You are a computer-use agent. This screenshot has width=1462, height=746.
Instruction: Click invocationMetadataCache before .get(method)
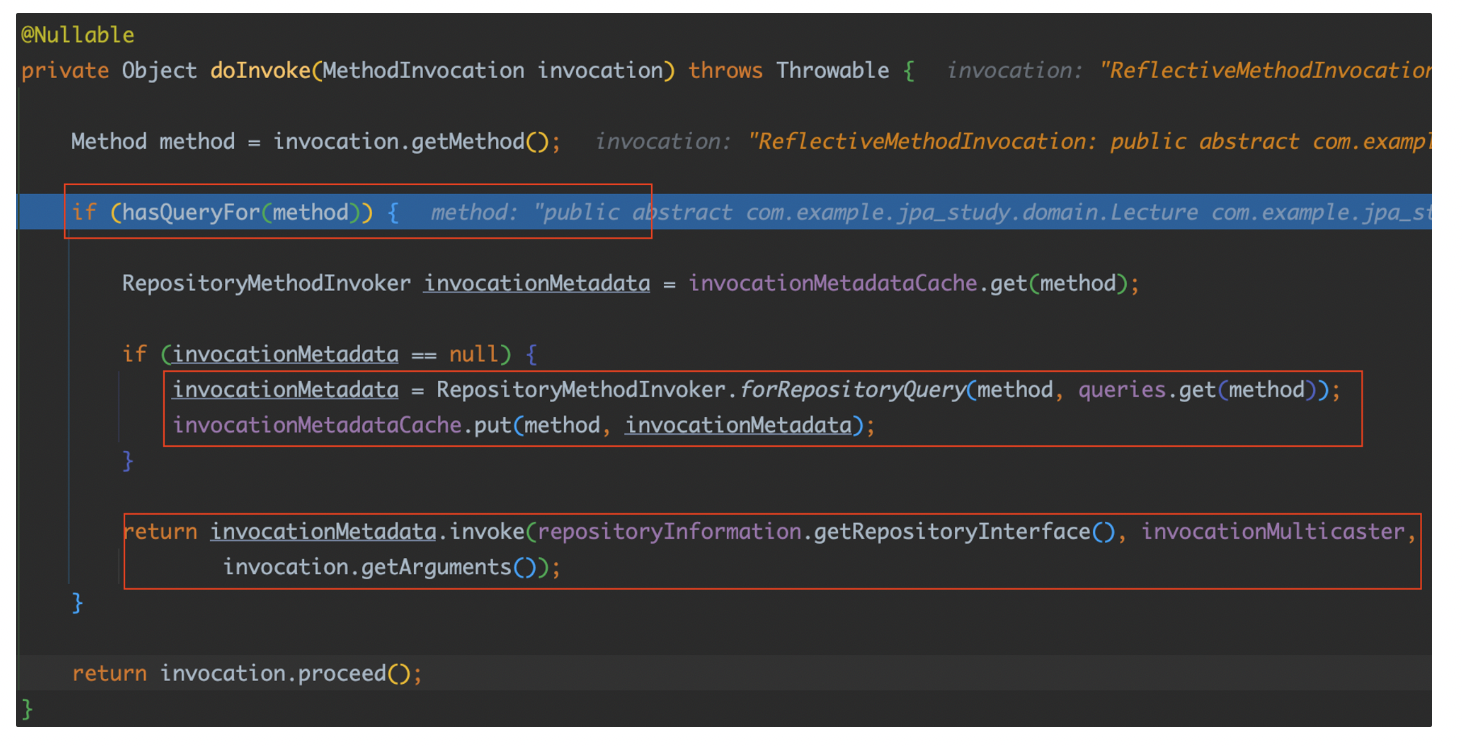[x=832, y=284]
